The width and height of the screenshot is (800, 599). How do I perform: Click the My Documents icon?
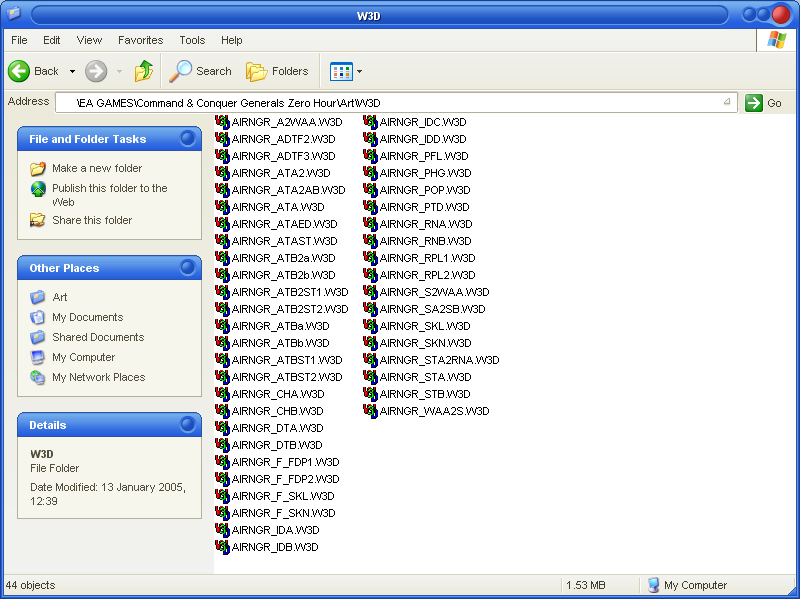37,317
